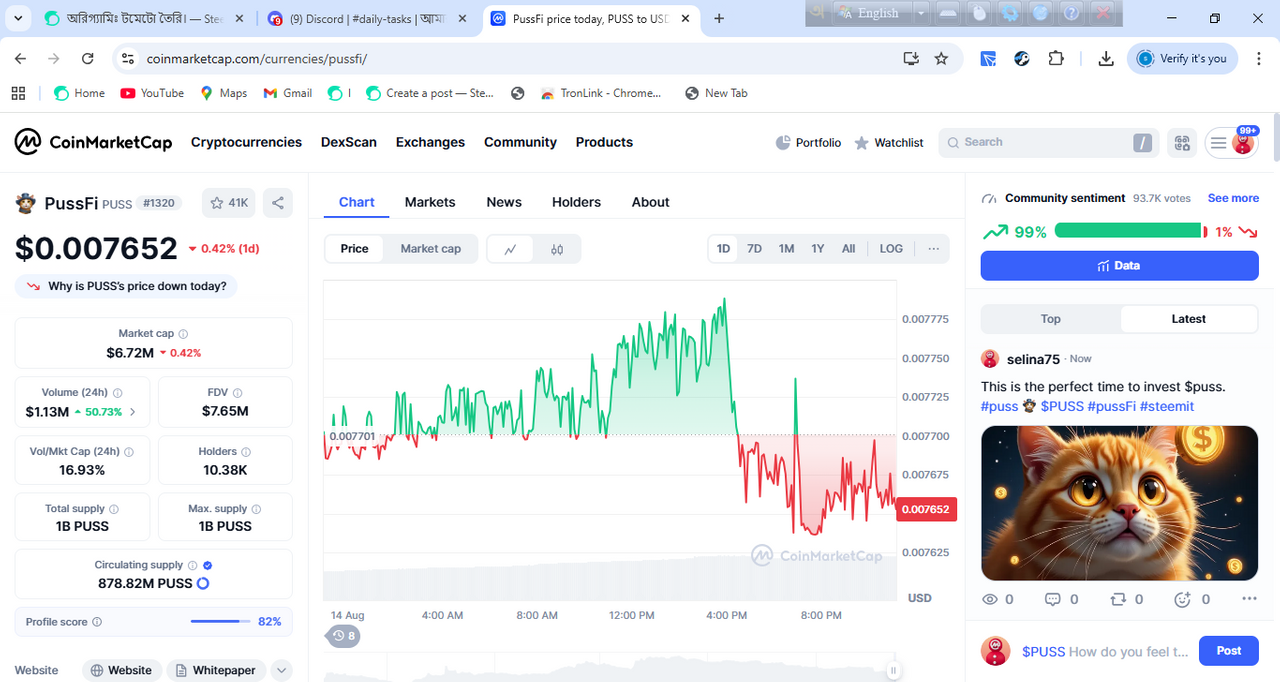Select the 1D time range
The width and height of the screenshot is (1280, 682).
pos(723,249)
